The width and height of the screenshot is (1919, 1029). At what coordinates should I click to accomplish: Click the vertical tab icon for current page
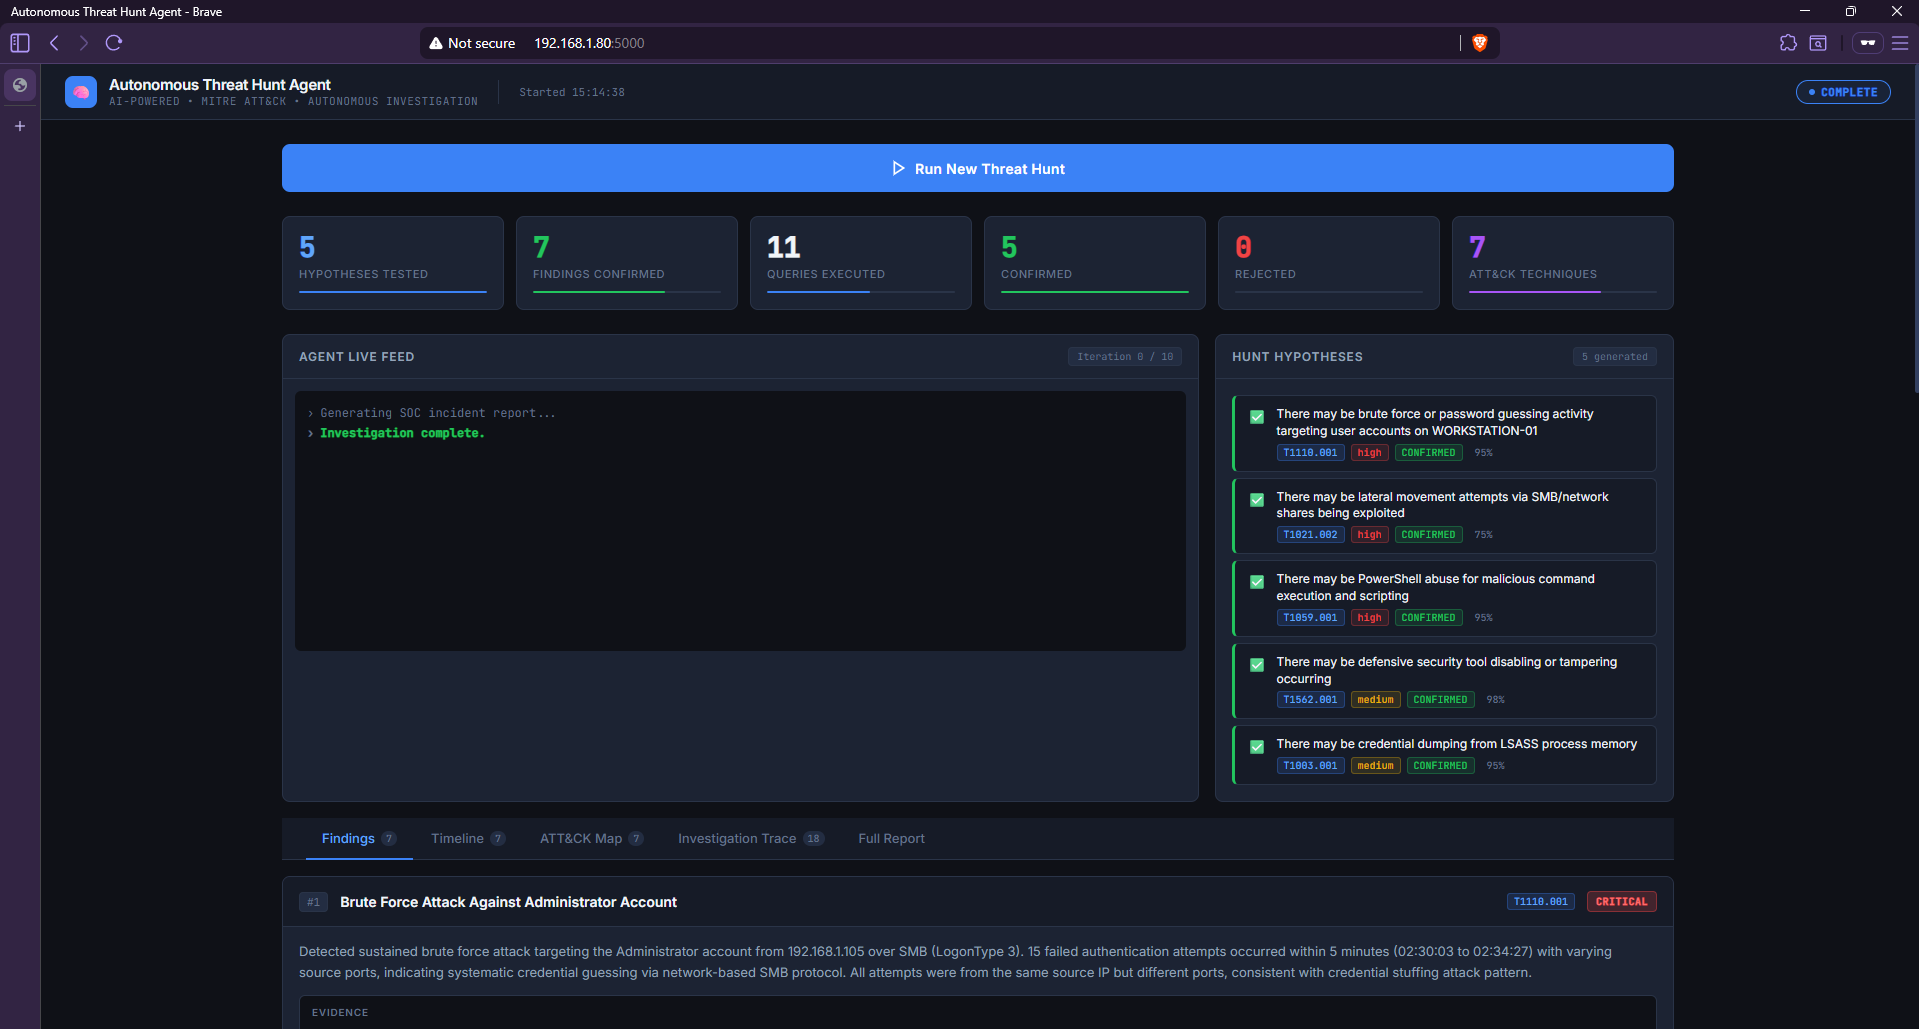coord(20,85)
